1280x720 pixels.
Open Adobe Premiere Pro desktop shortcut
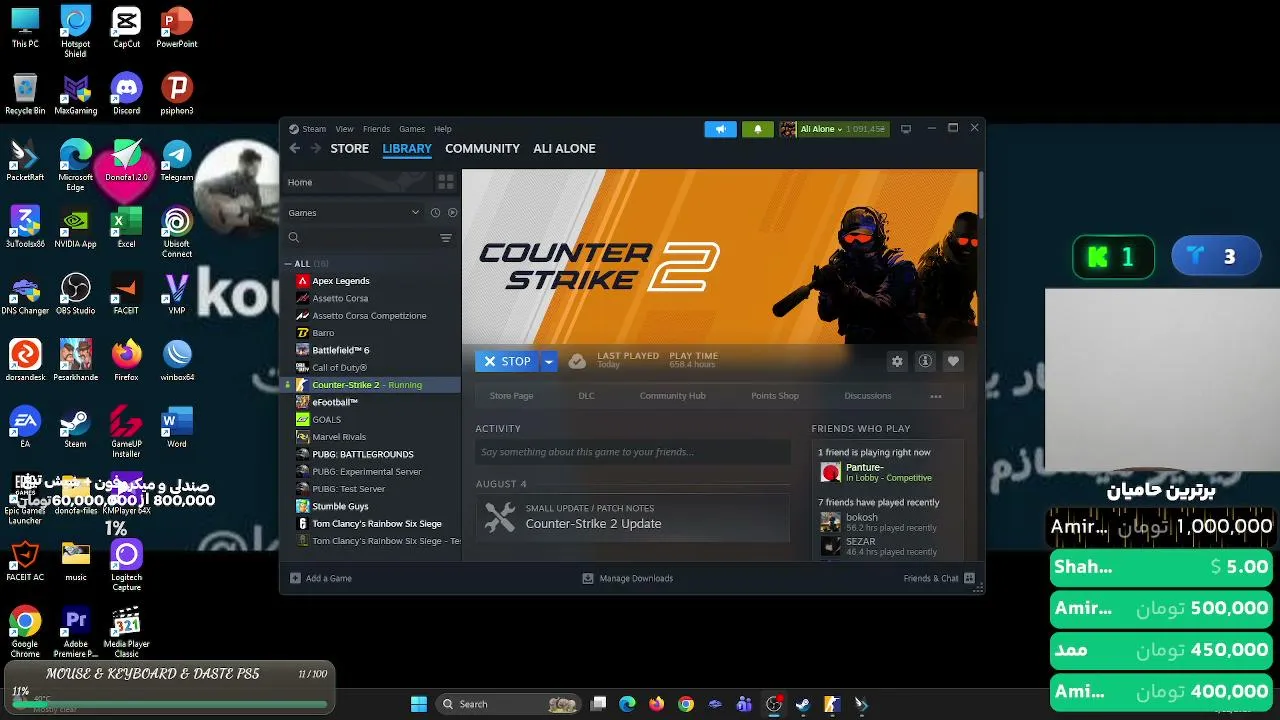(x=75, y=632)
